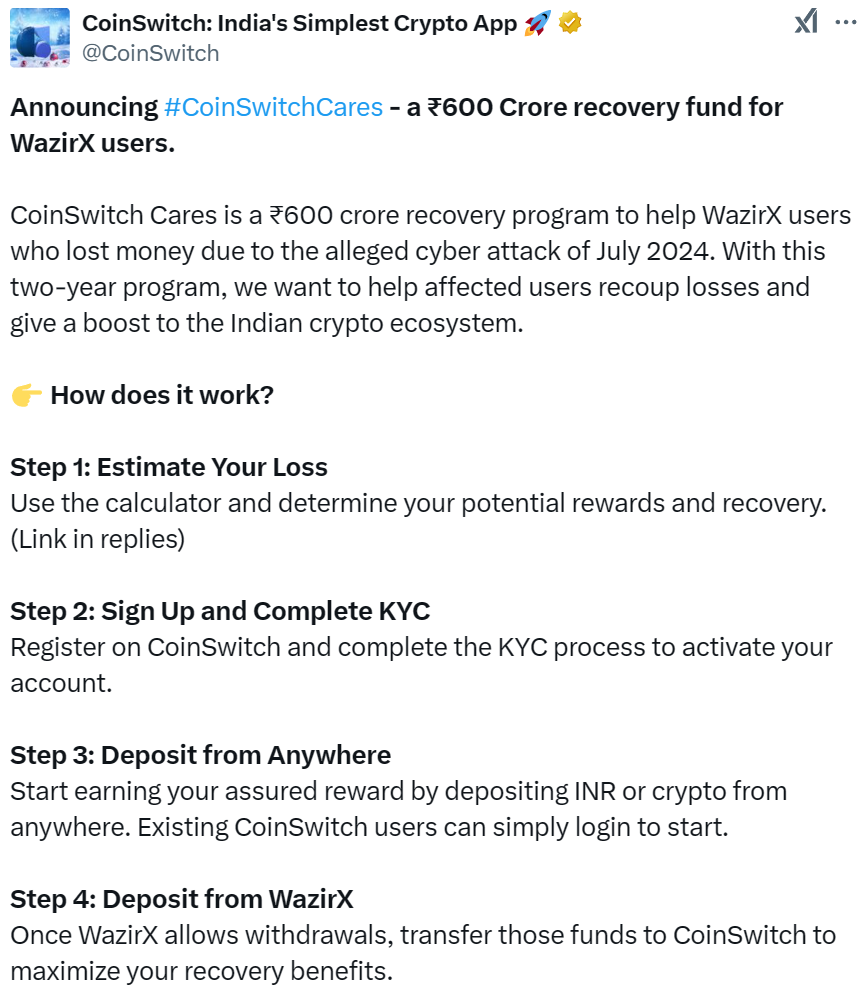The height and width of the screenshot is (1001, 865).
Task: Open the @CoinSwitch handle link
Action: 150,53
